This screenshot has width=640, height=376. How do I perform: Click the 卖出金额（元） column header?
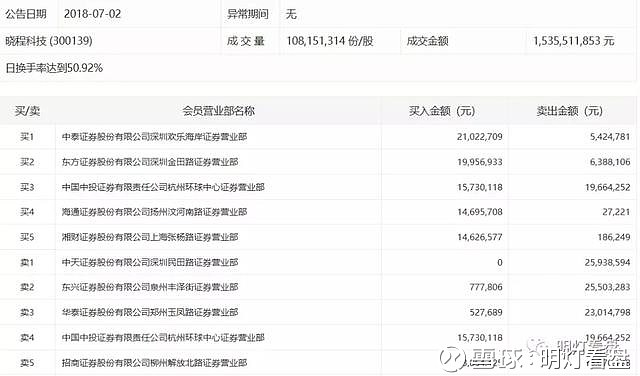(569, 111)
